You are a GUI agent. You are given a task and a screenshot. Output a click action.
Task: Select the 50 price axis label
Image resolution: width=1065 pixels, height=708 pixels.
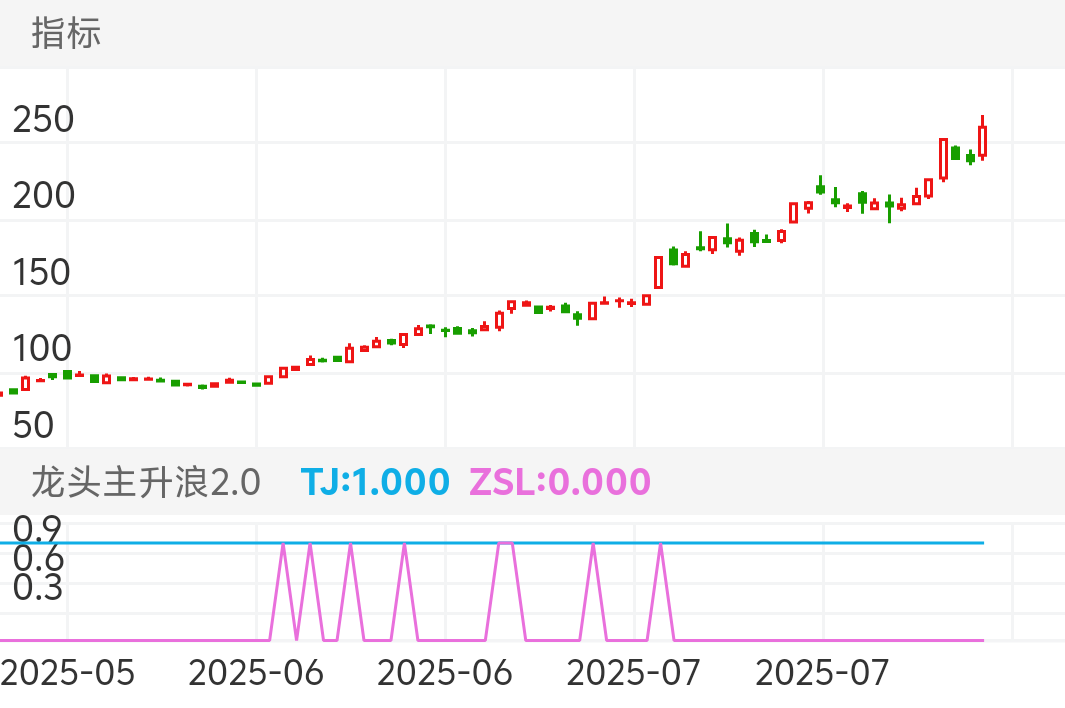tap(33, 425)
